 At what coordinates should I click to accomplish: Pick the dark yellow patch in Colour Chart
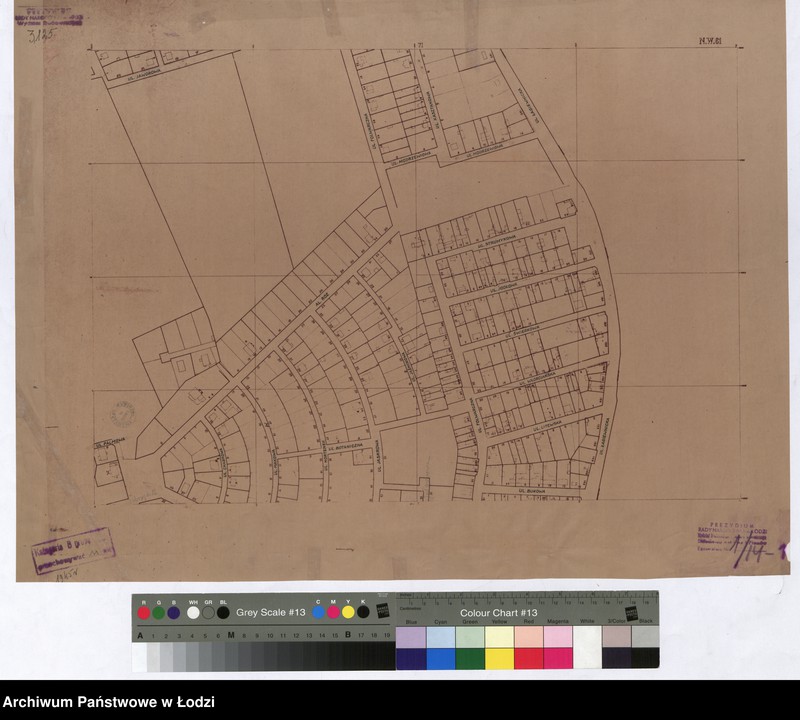pyautogui.click(x=499, y=658)
